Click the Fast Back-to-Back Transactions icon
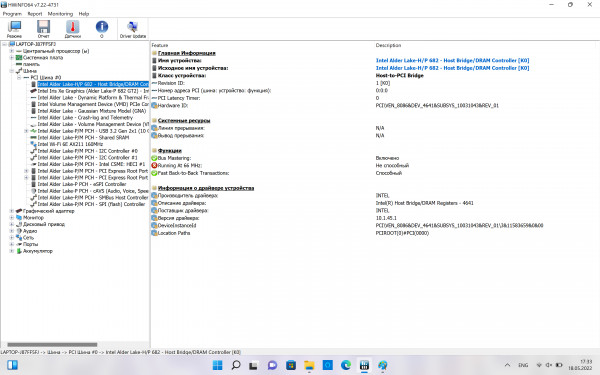This screenshot has width=600, height=375. [154, 173]
